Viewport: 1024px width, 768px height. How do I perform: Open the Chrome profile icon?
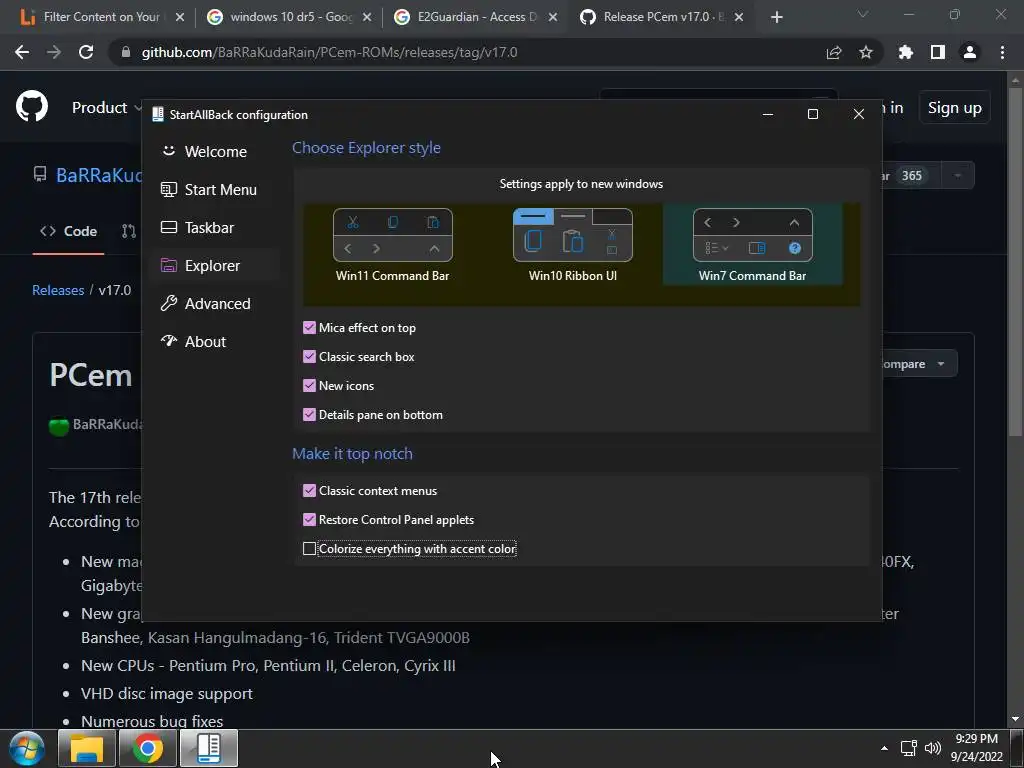[x=970, y=52]
